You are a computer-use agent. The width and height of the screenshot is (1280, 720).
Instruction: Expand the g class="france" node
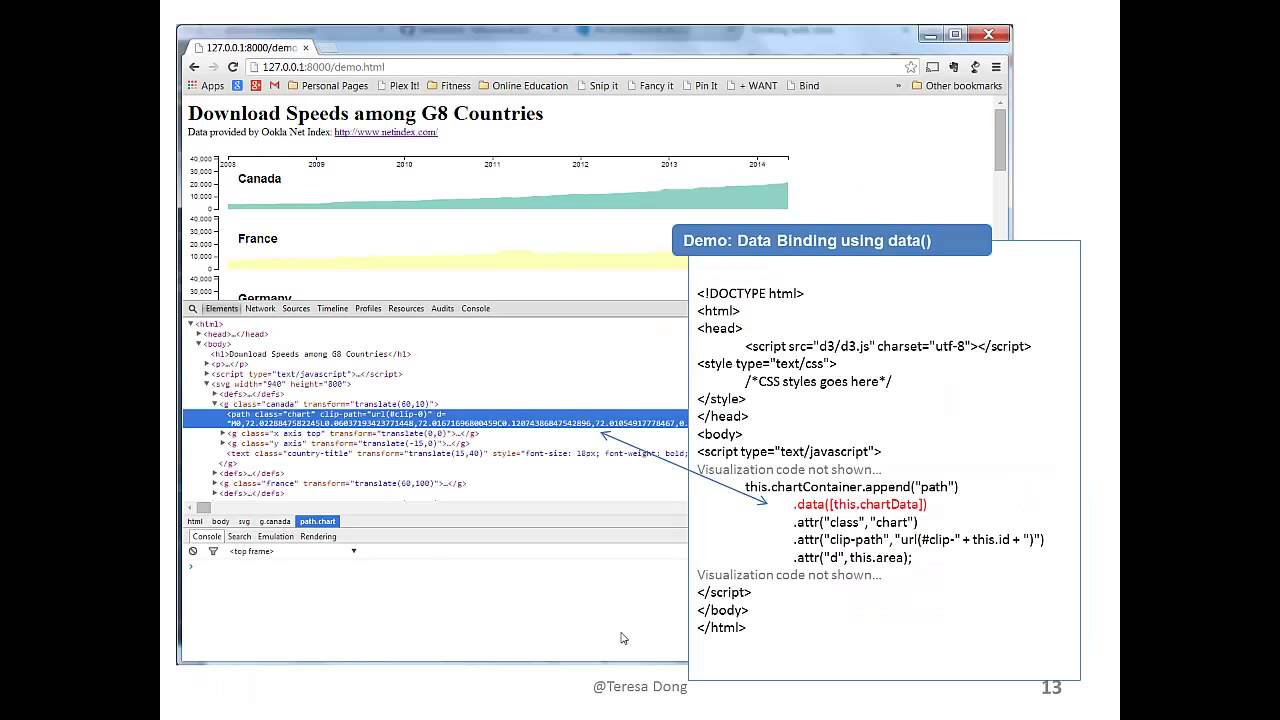point(215,484)
